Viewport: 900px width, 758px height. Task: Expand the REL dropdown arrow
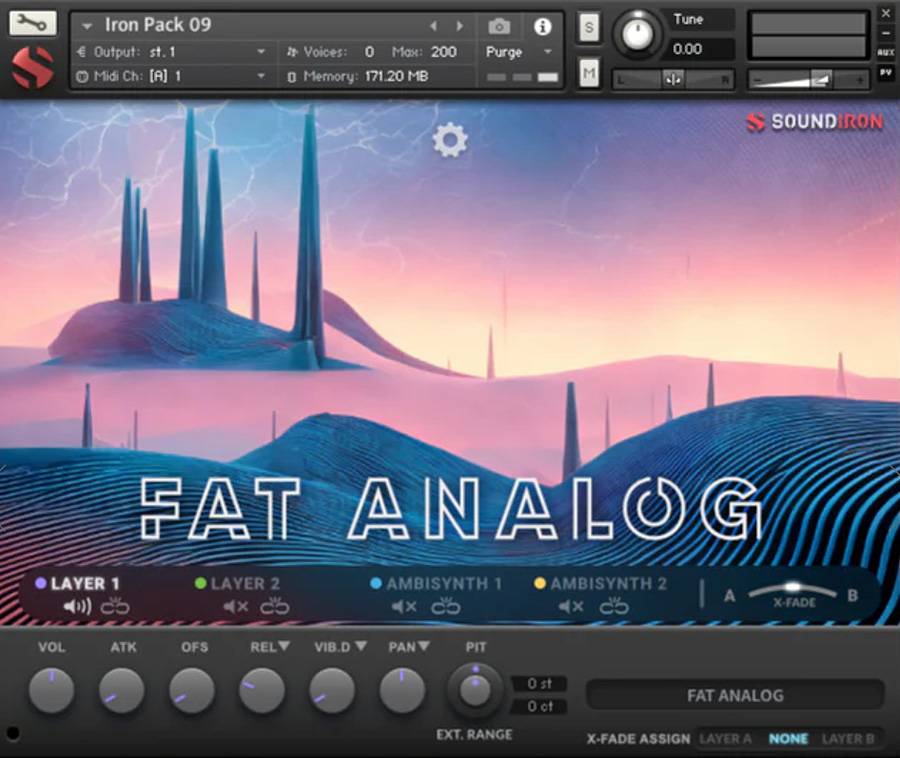284,647
